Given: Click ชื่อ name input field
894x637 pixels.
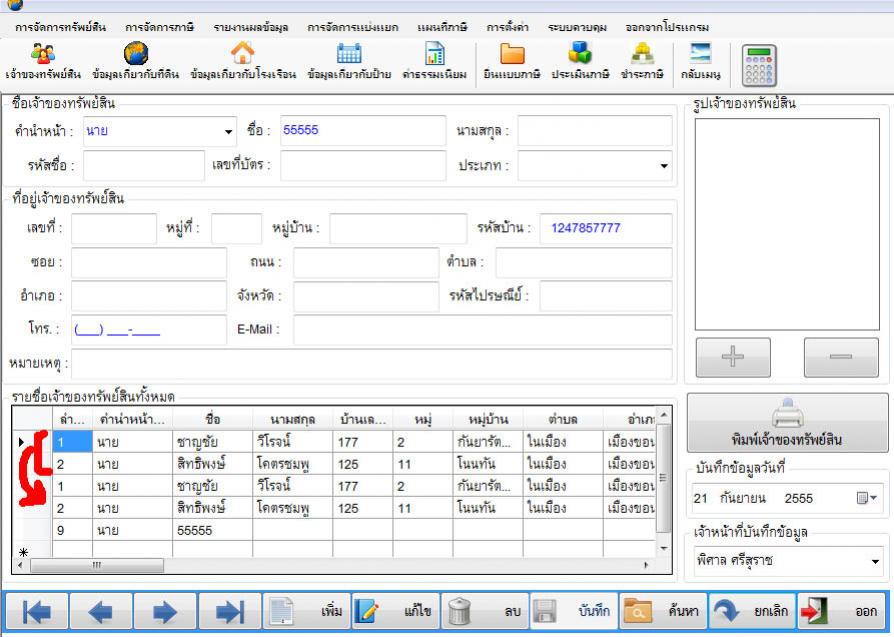Looking at the screenshot, I should pyautogui.click(x=363, y=131).
